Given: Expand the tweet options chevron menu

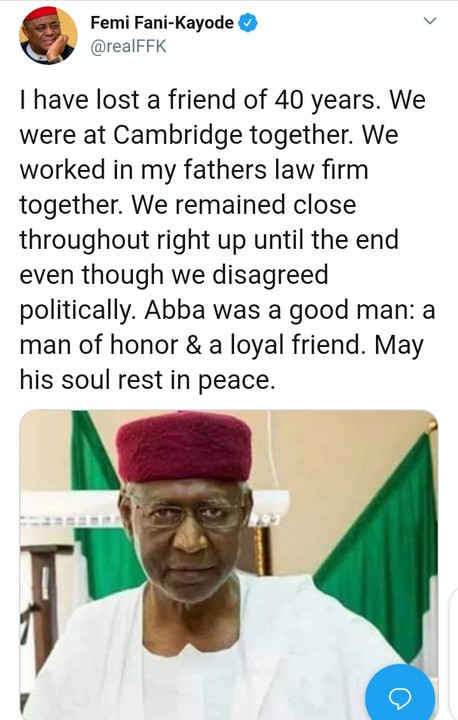Looking at the screenshot, I should 430,21.
